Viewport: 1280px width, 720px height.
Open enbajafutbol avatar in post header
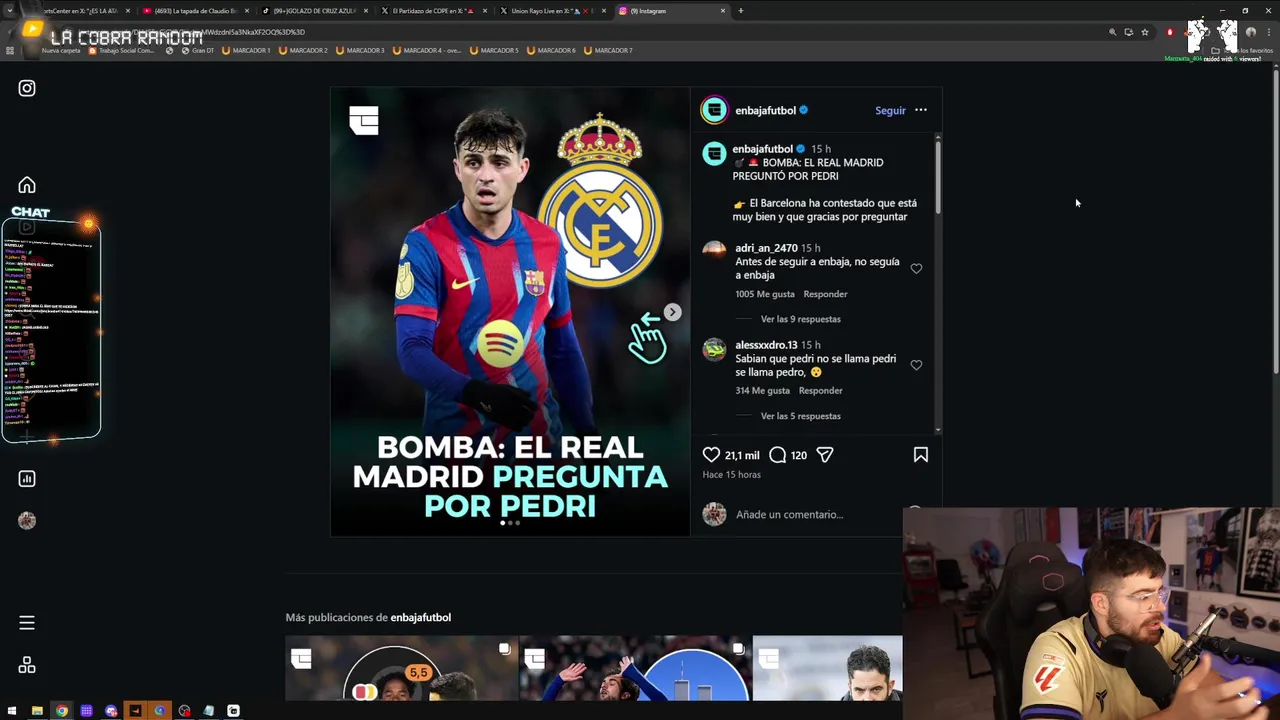click(x=714, y=110)
